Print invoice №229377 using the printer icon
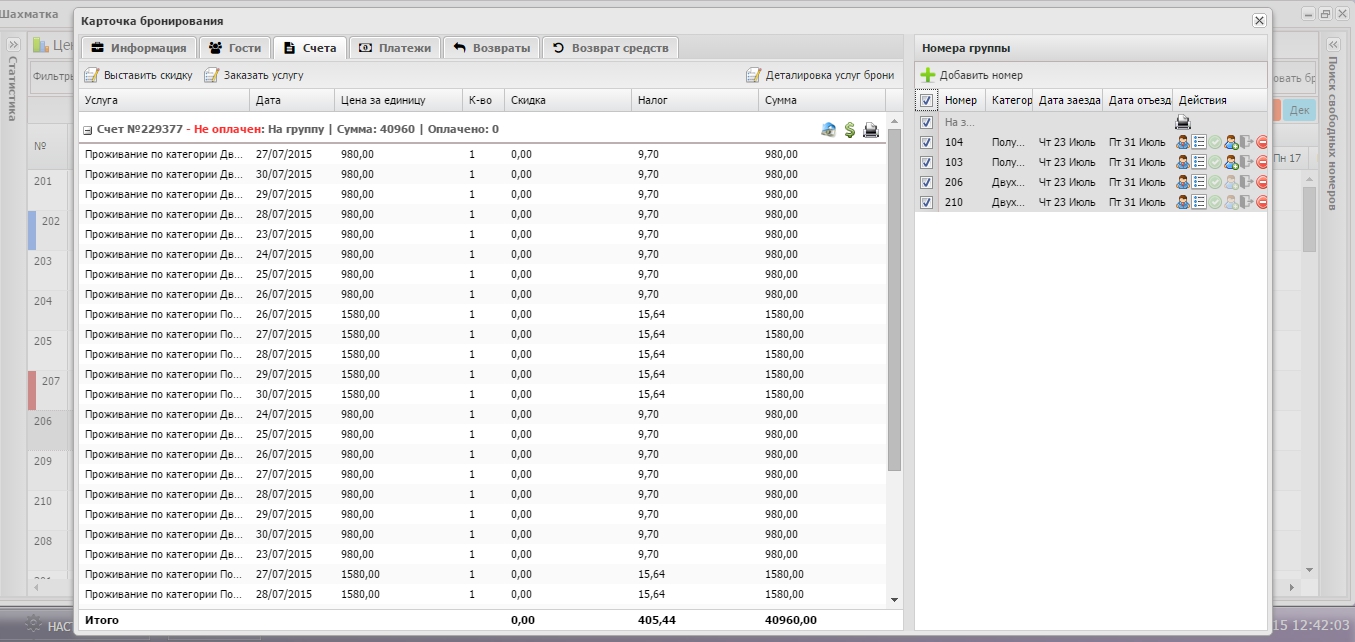Screen dimensions: 1355x642 871,130
